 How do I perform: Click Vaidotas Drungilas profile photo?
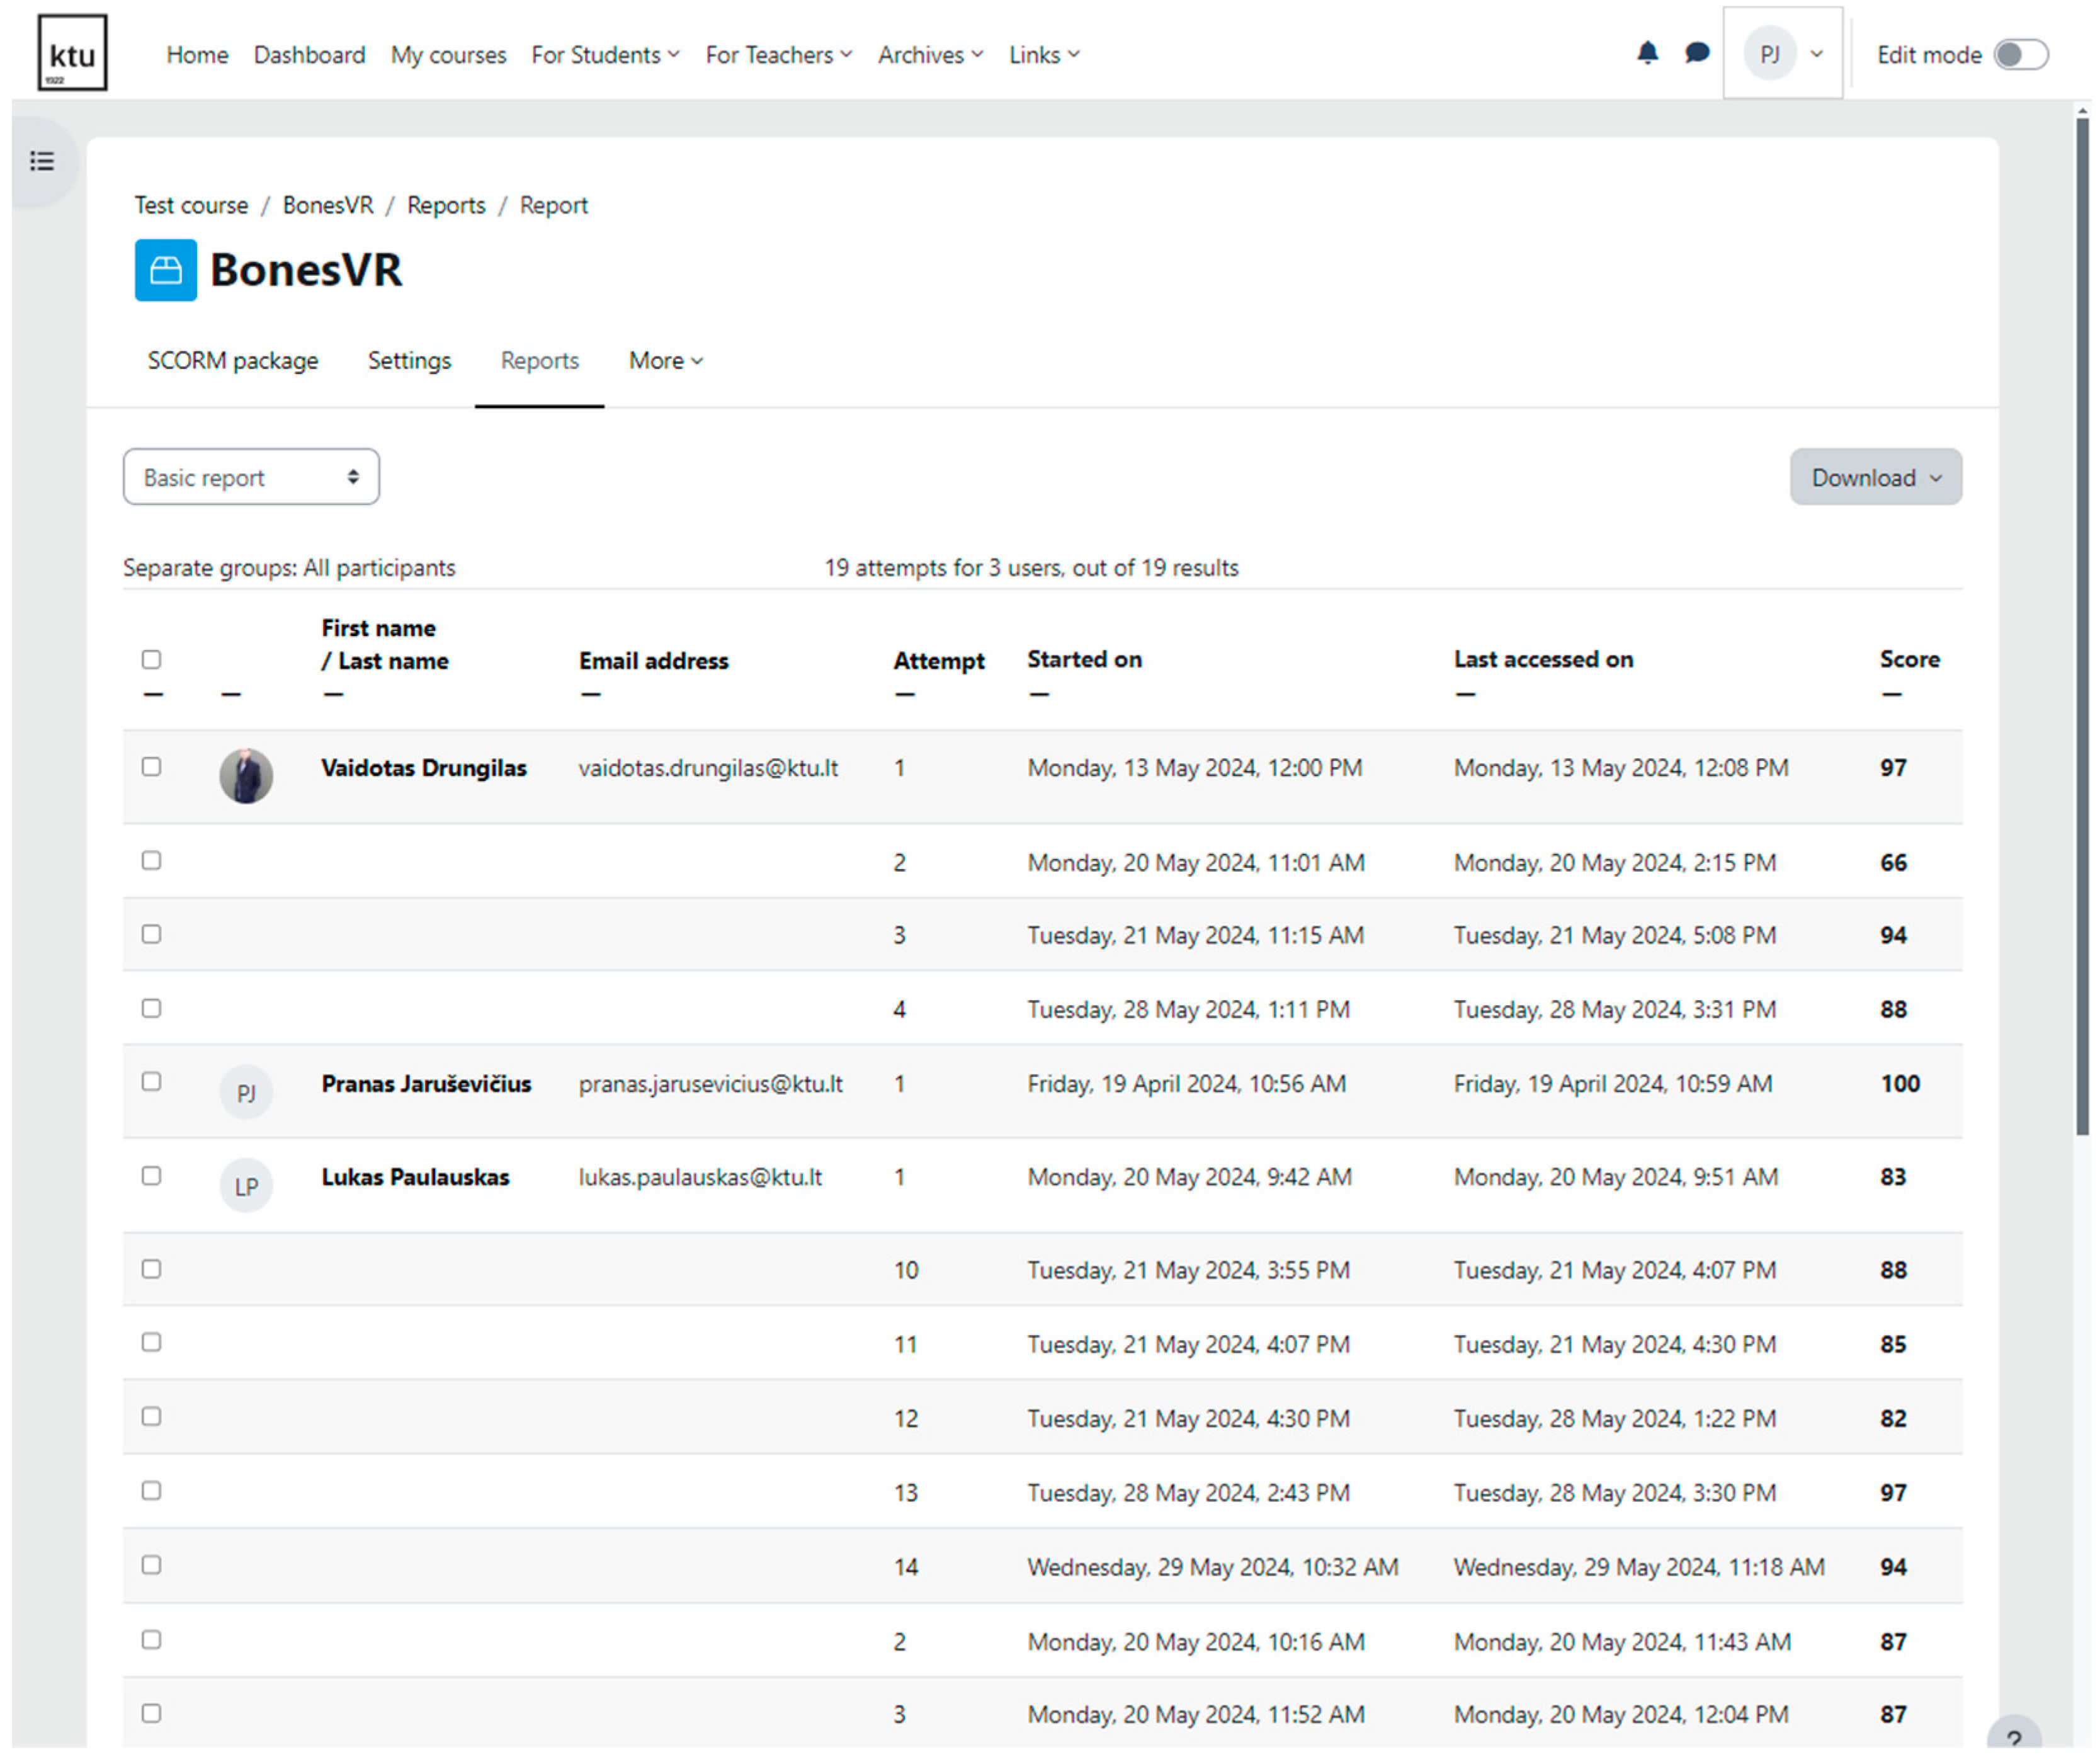[246, 776]
